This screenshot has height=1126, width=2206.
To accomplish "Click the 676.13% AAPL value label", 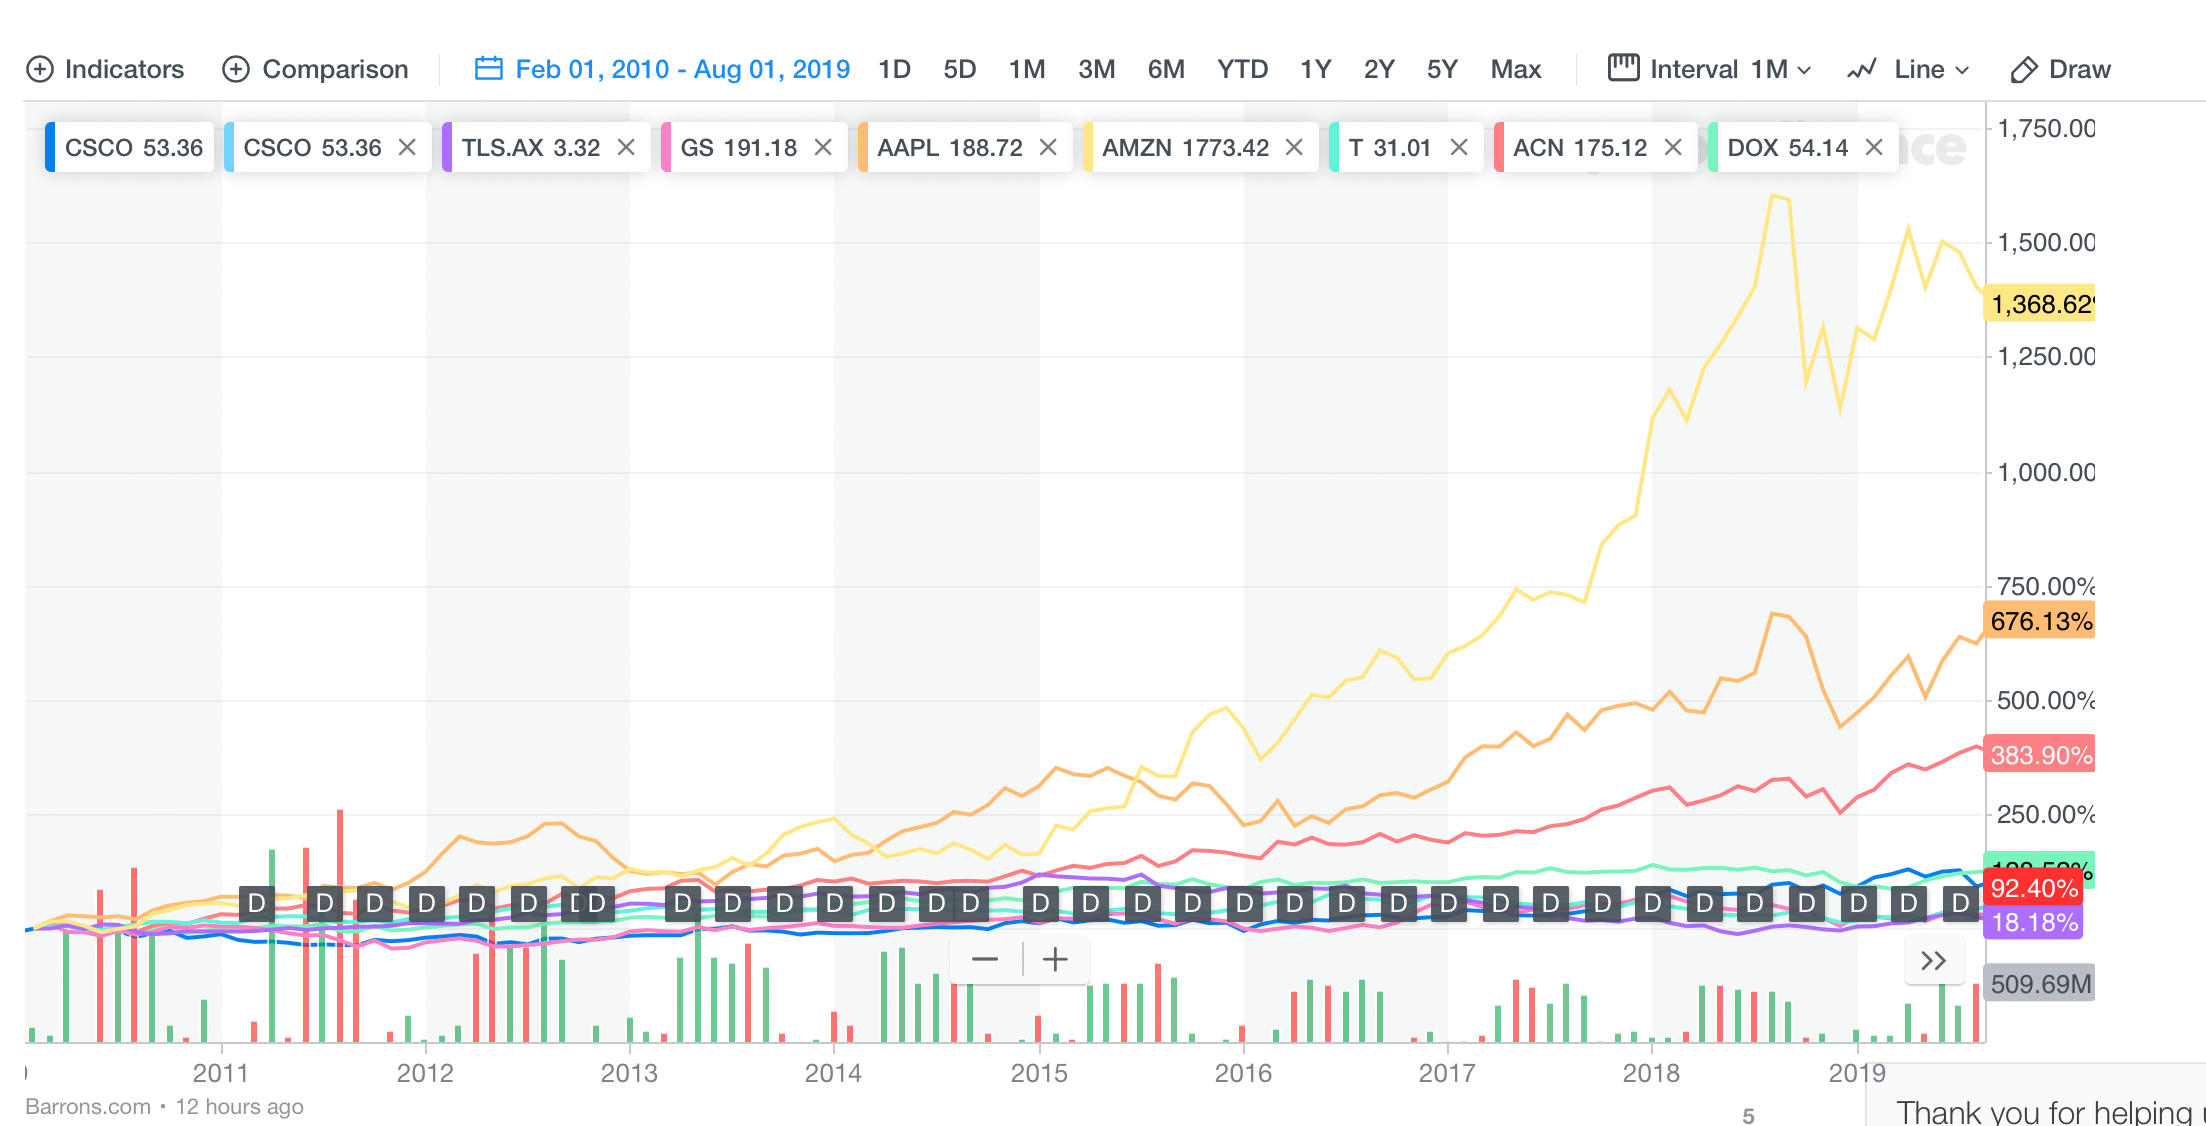I will (x=2040, y=621).
